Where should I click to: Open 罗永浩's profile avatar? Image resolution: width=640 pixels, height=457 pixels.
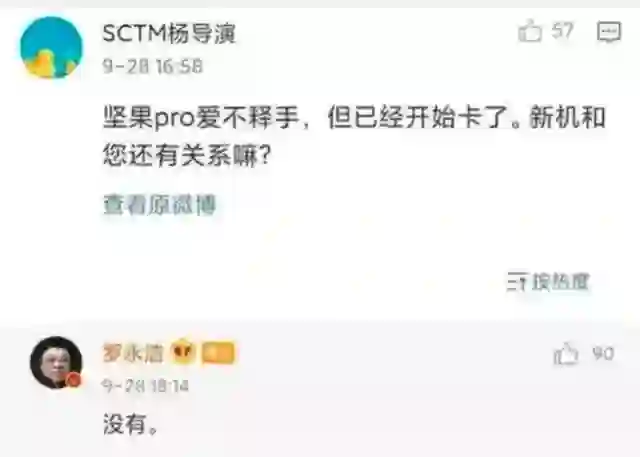(56, 362)
